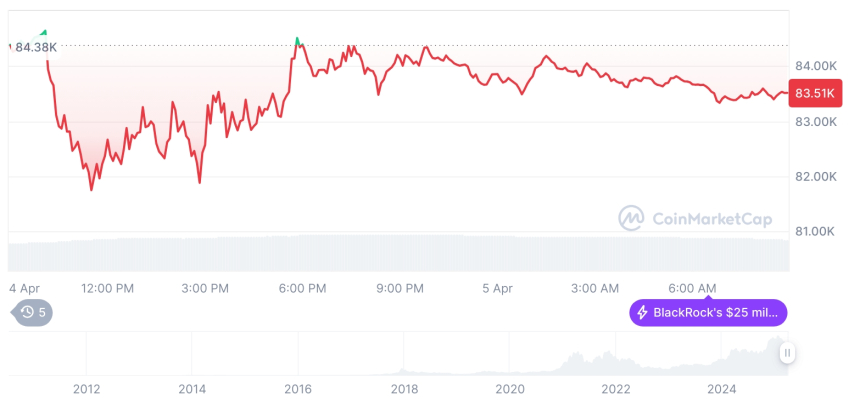Click the 12:00 PM time axis label
Viewport: 860px width, 401px height.
[107, 288]
